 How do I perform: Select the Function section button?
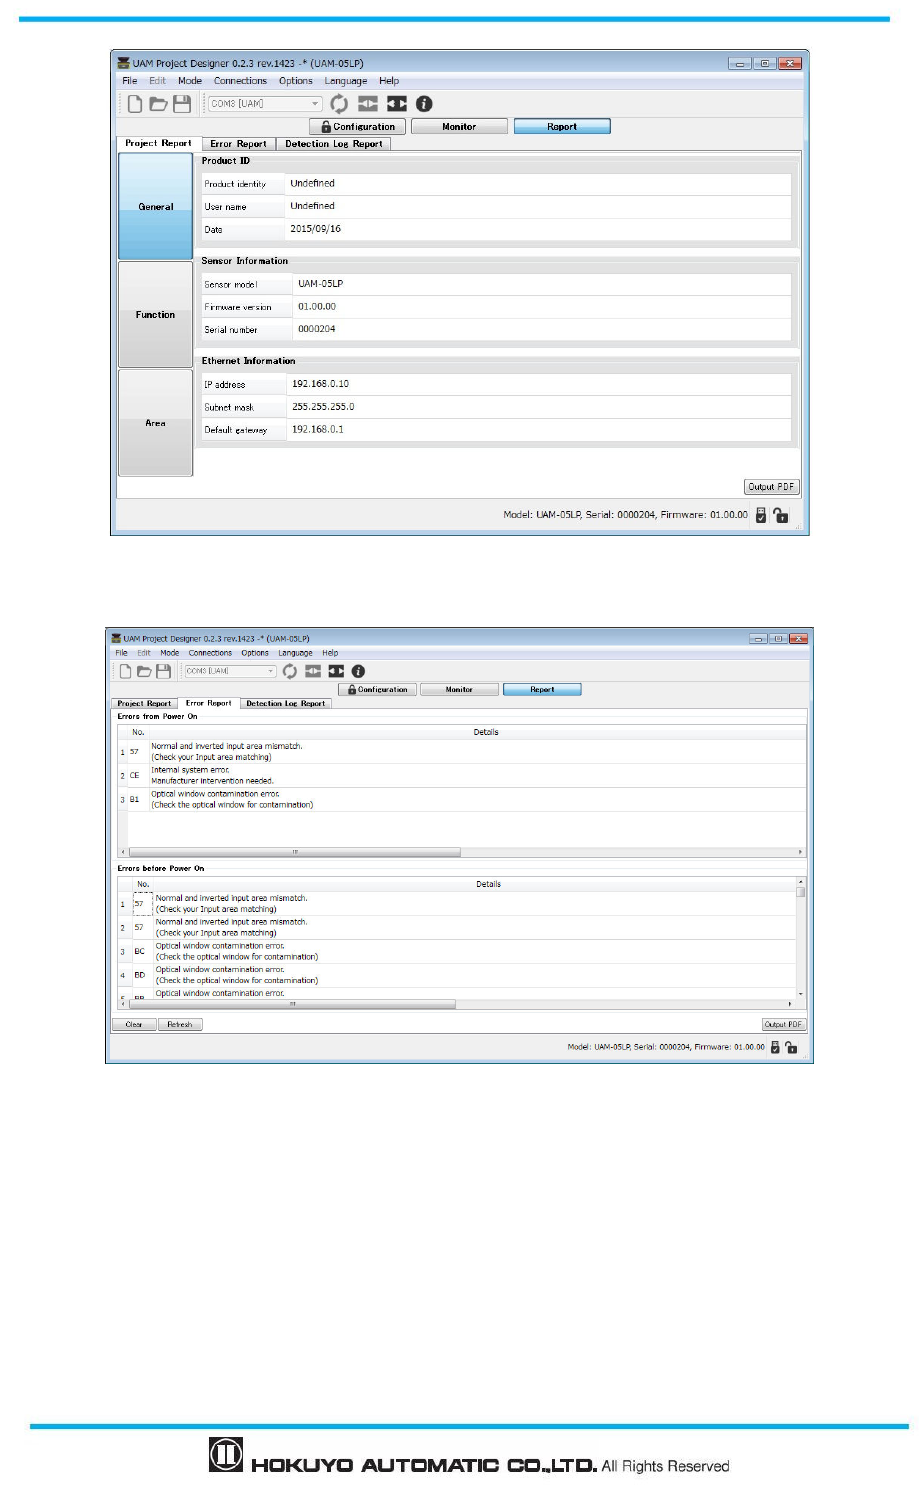(156, 315)
